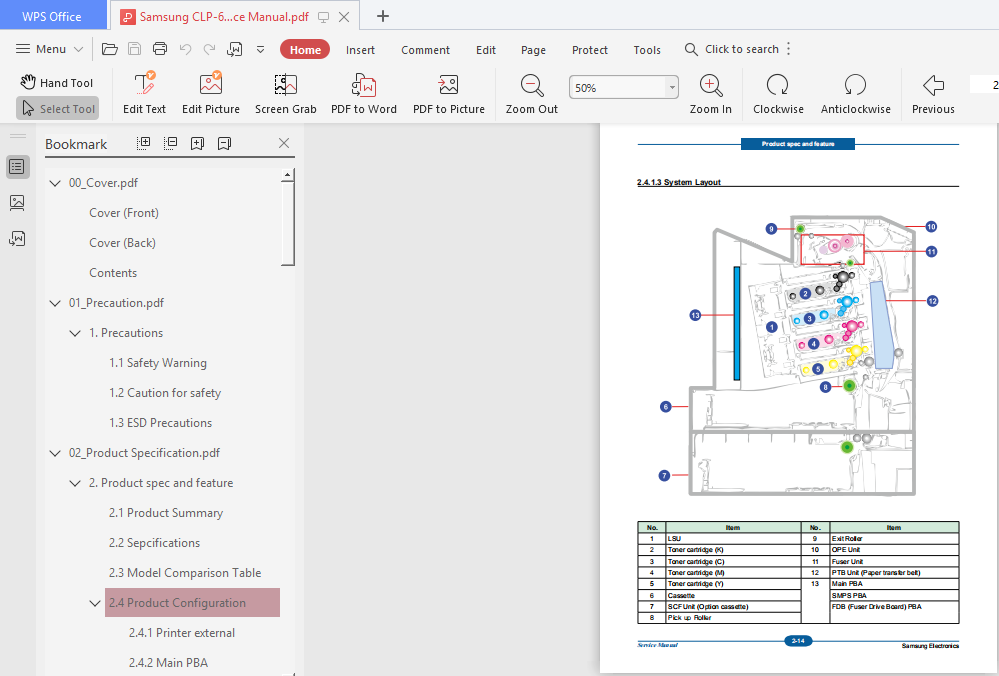Click the Bookmark panel sidebar icon
Image resolution: width=999 pixels, height=676 pixels.
click(17, 167)
